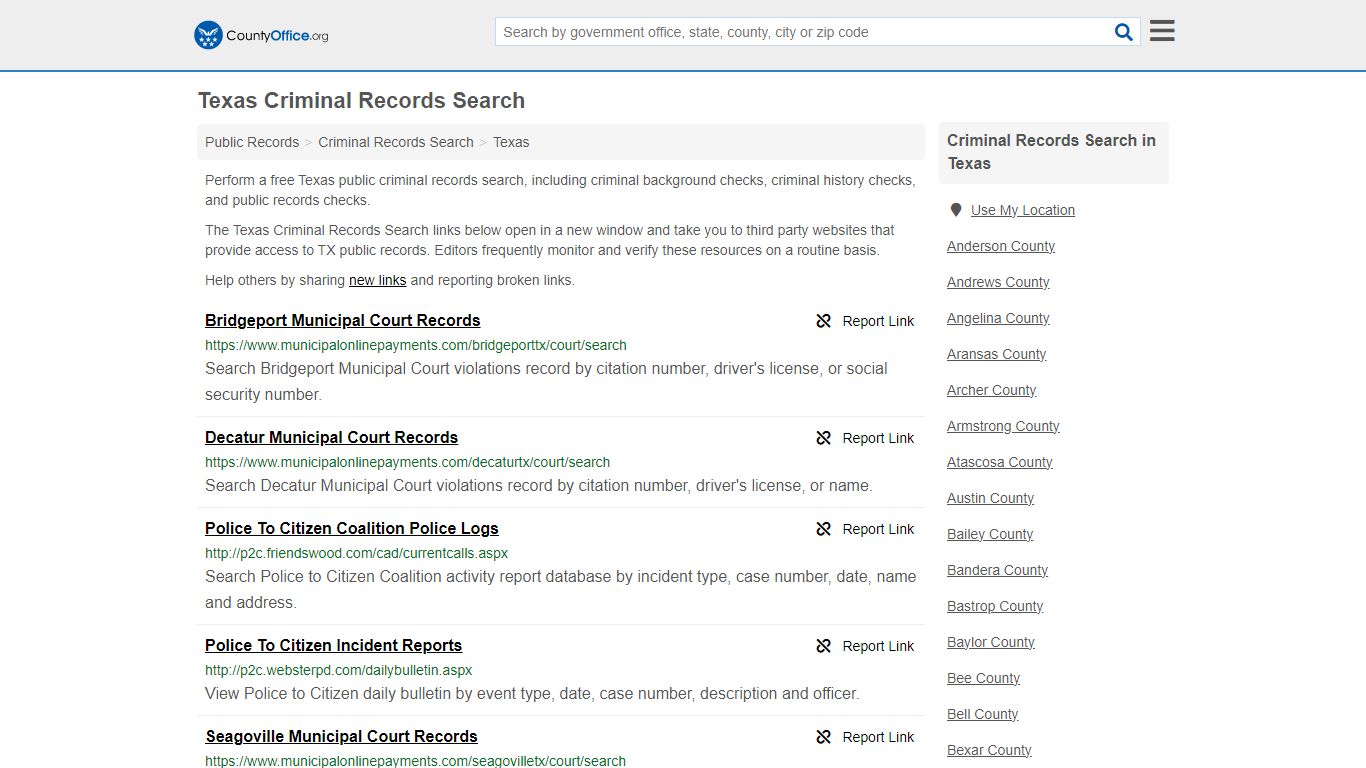The width and height of the screenshot is (1366, 768).
Task: Report Link for Coalition Police Logs
Action: click(x=878, y=529)
